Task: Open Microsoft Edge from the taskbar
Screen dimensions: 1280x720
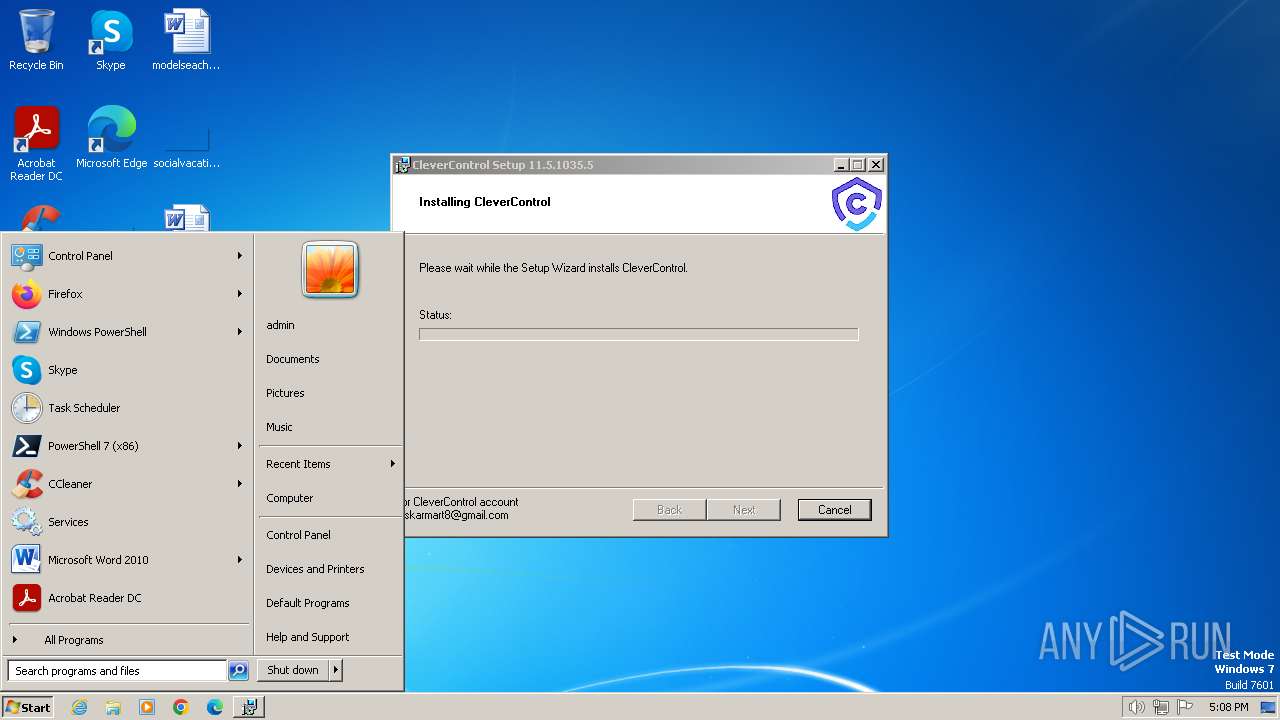Action: [215, 707]
